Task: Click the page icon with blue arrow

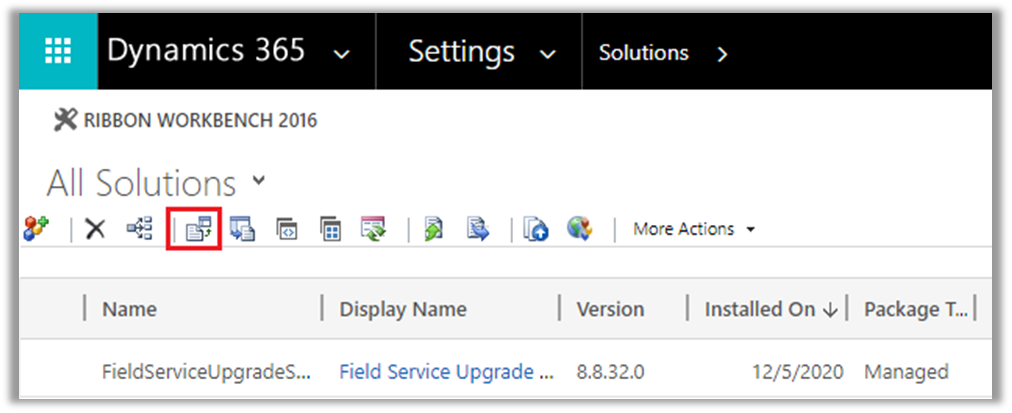Action: [476, 229]
